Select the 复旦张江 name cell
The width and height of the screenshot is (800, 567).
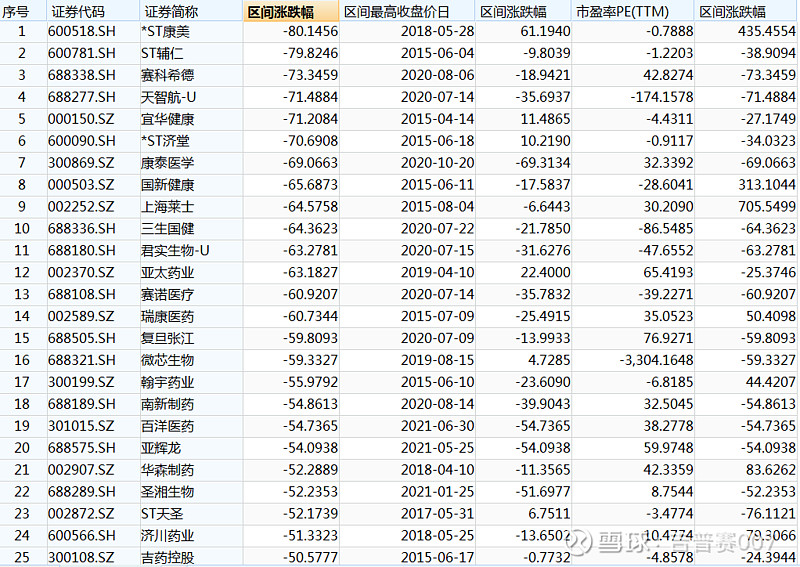point(167,339)
